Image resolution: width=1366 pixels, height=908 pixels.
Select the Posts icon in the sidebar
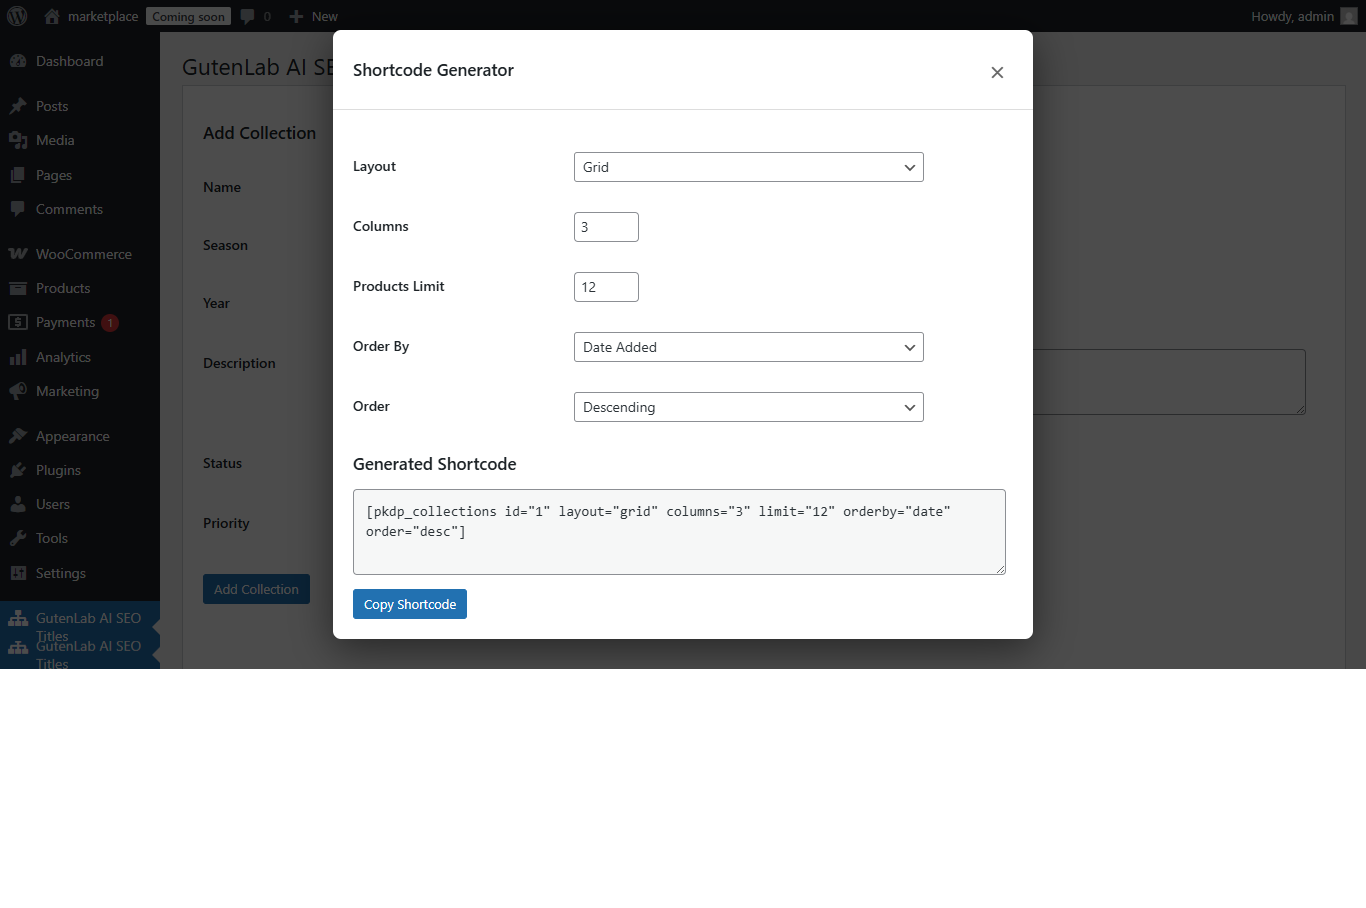(20, 106)
